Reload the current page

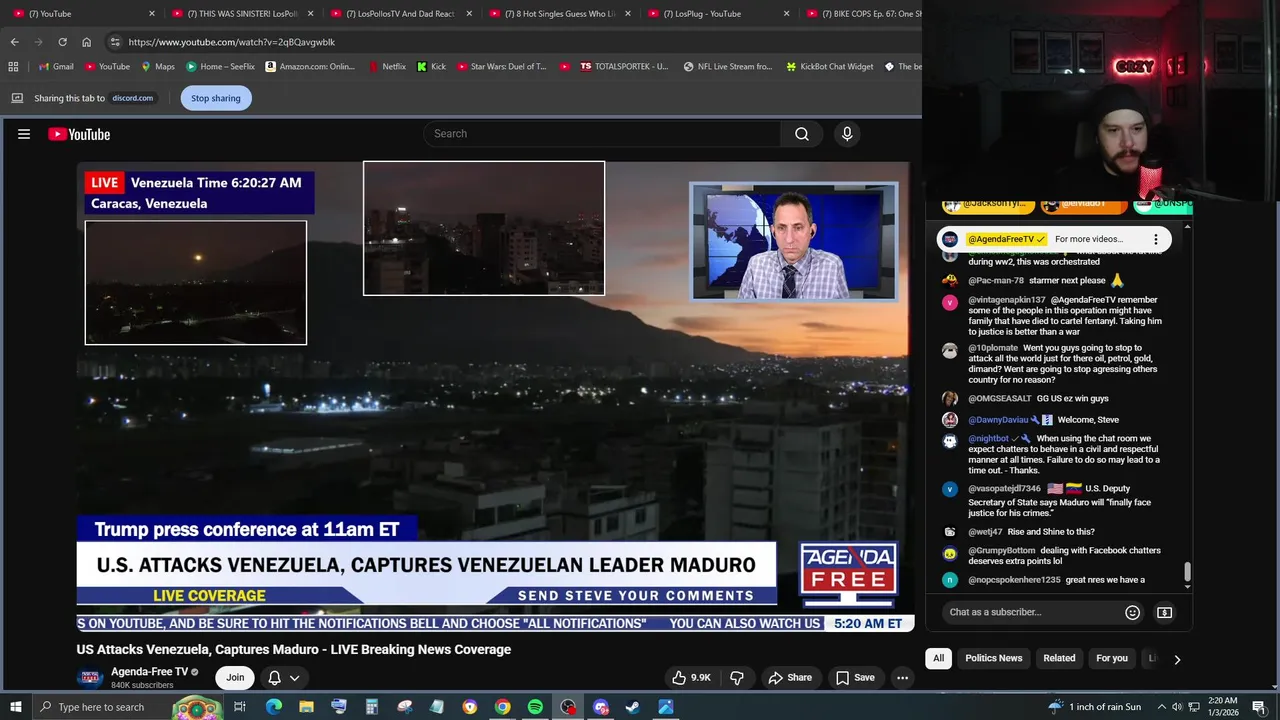coord(62,42)
